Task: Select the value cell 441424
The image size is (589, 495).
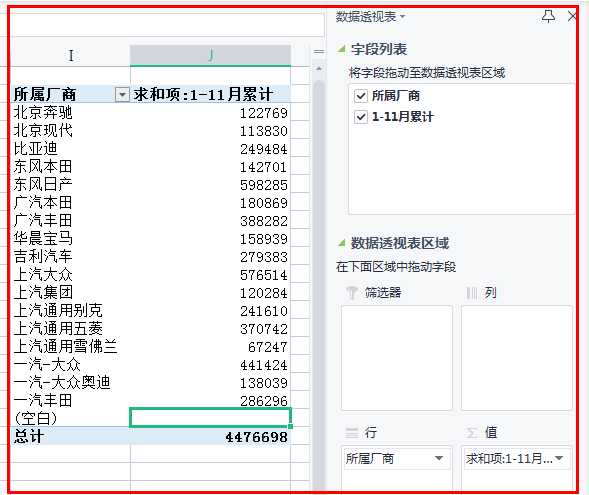Action: point(210,365)
